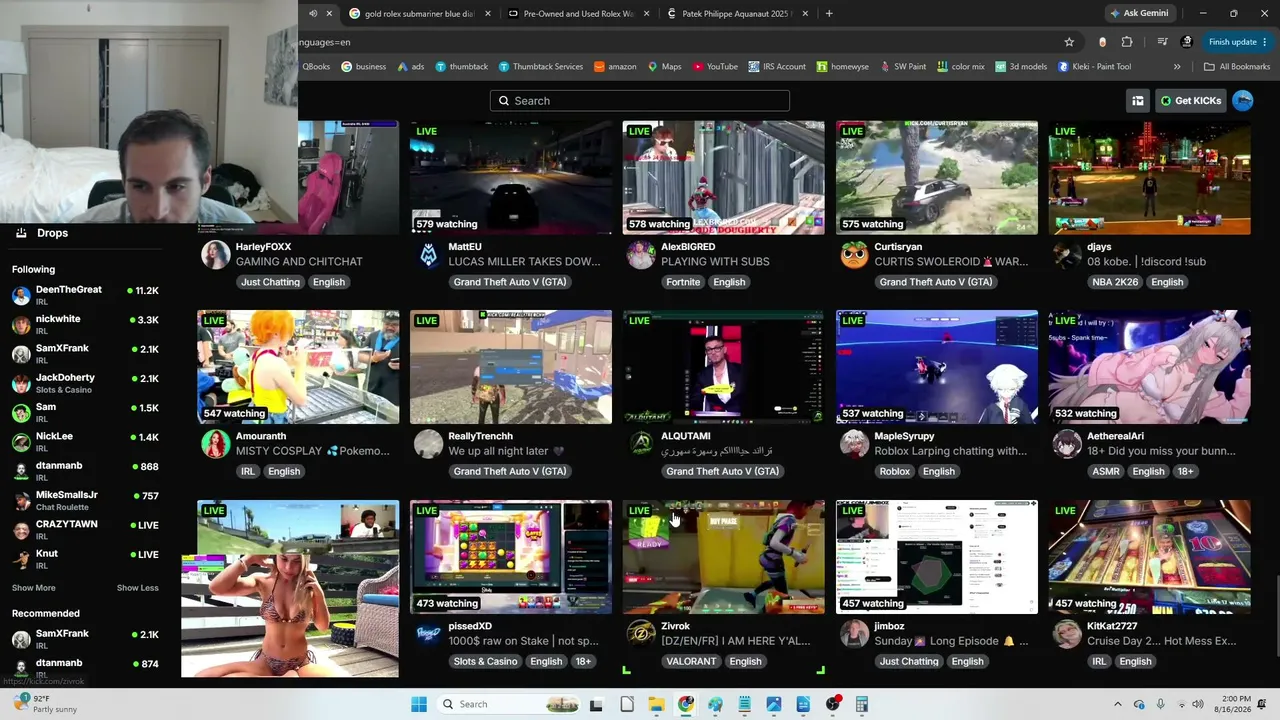Open the Windows Start menu
1280x720 pixels.
419,704
